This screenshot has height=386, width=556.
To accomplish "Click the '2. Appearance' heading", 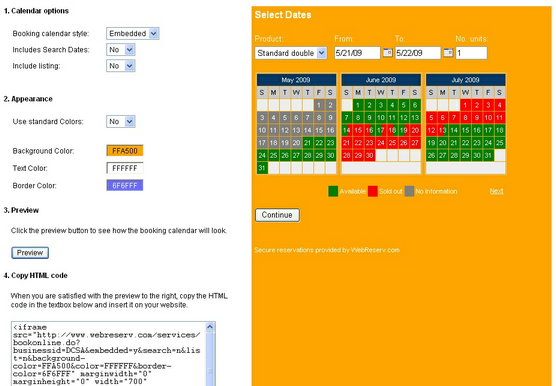I will [x=28, y=99].
